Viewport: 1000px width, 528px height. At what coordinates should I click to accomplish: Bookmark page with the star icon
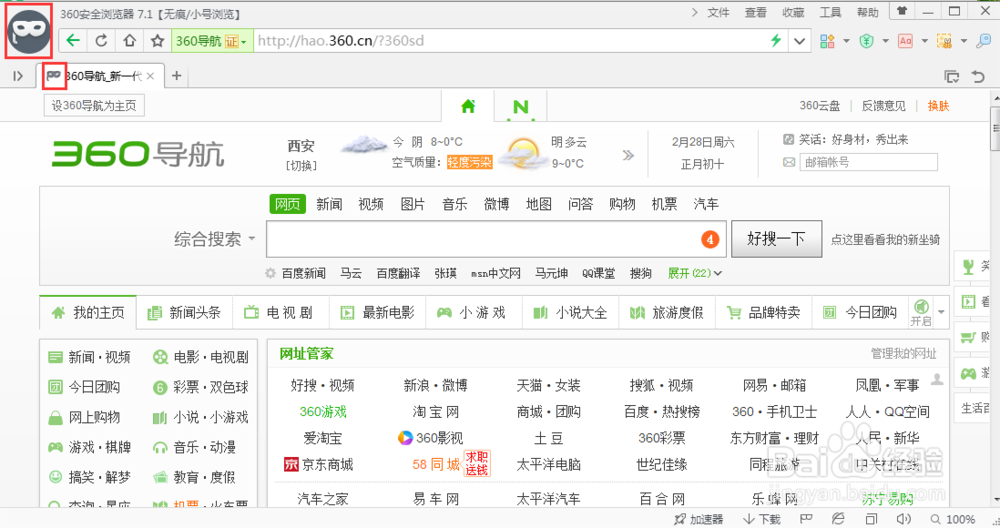point(158,41)
